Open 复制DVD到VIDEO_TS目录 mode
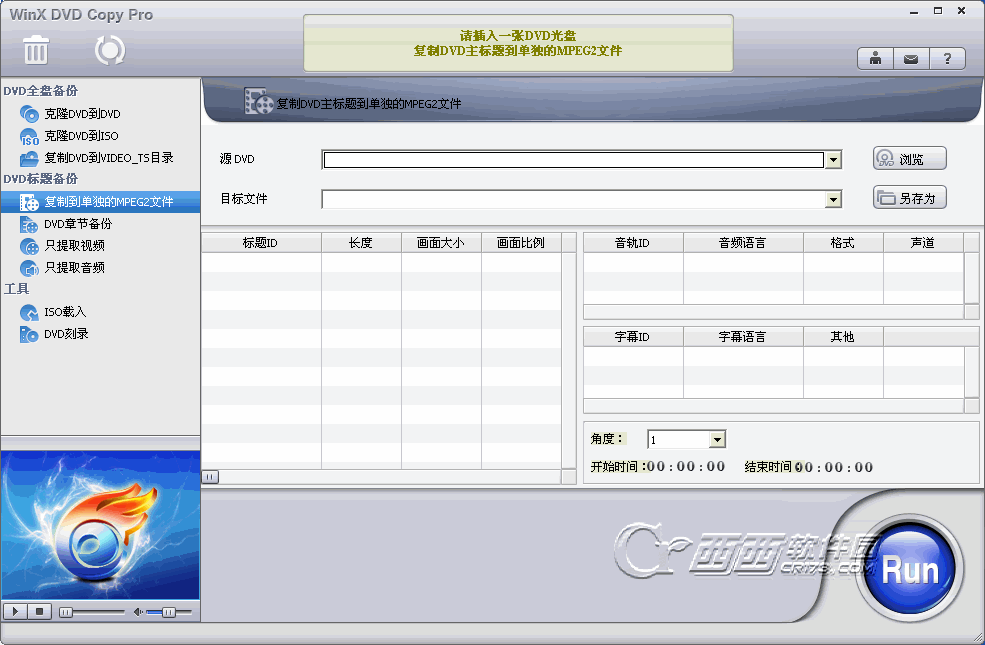The height and width of the screenshot is (645, 985). pos(109,158)
